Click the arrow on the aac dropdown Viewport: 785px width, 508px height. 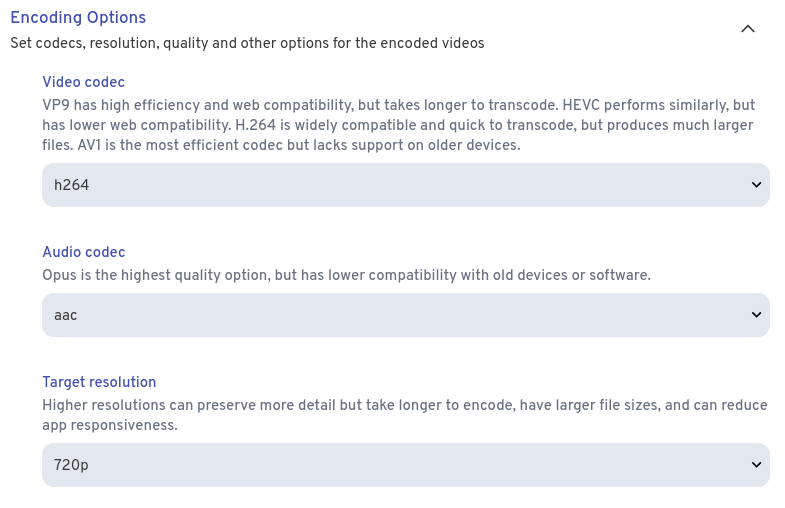tap(755, 315)
